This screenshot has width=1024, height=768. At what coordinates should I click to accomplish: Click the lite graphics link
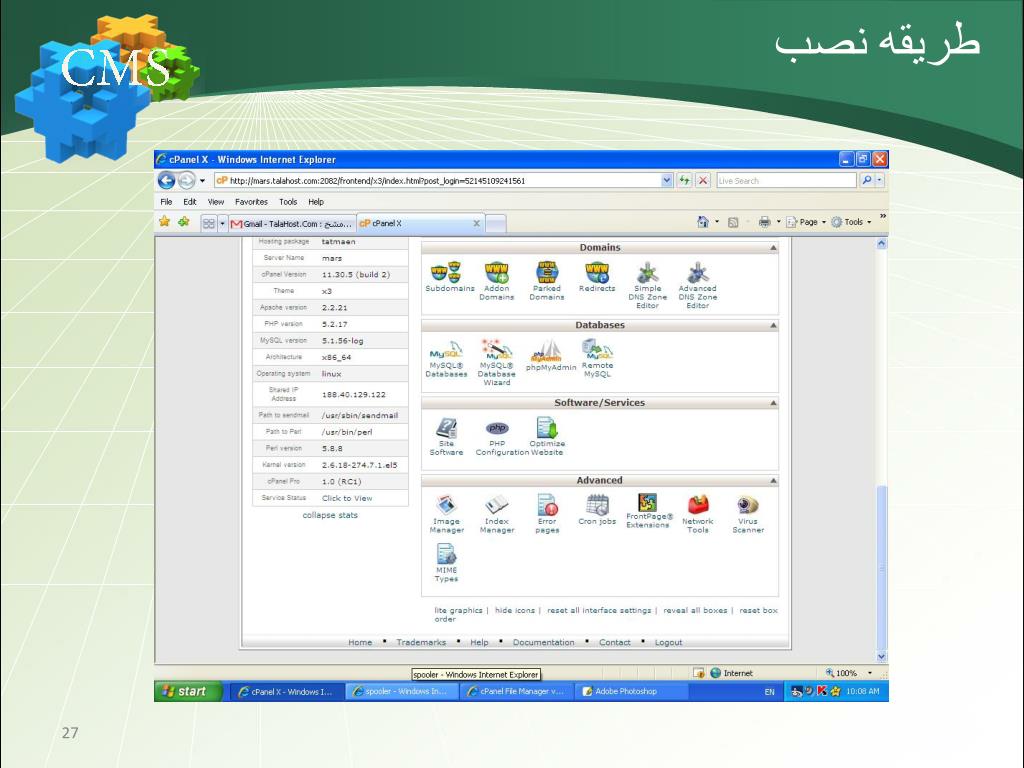tap(458, 610)
